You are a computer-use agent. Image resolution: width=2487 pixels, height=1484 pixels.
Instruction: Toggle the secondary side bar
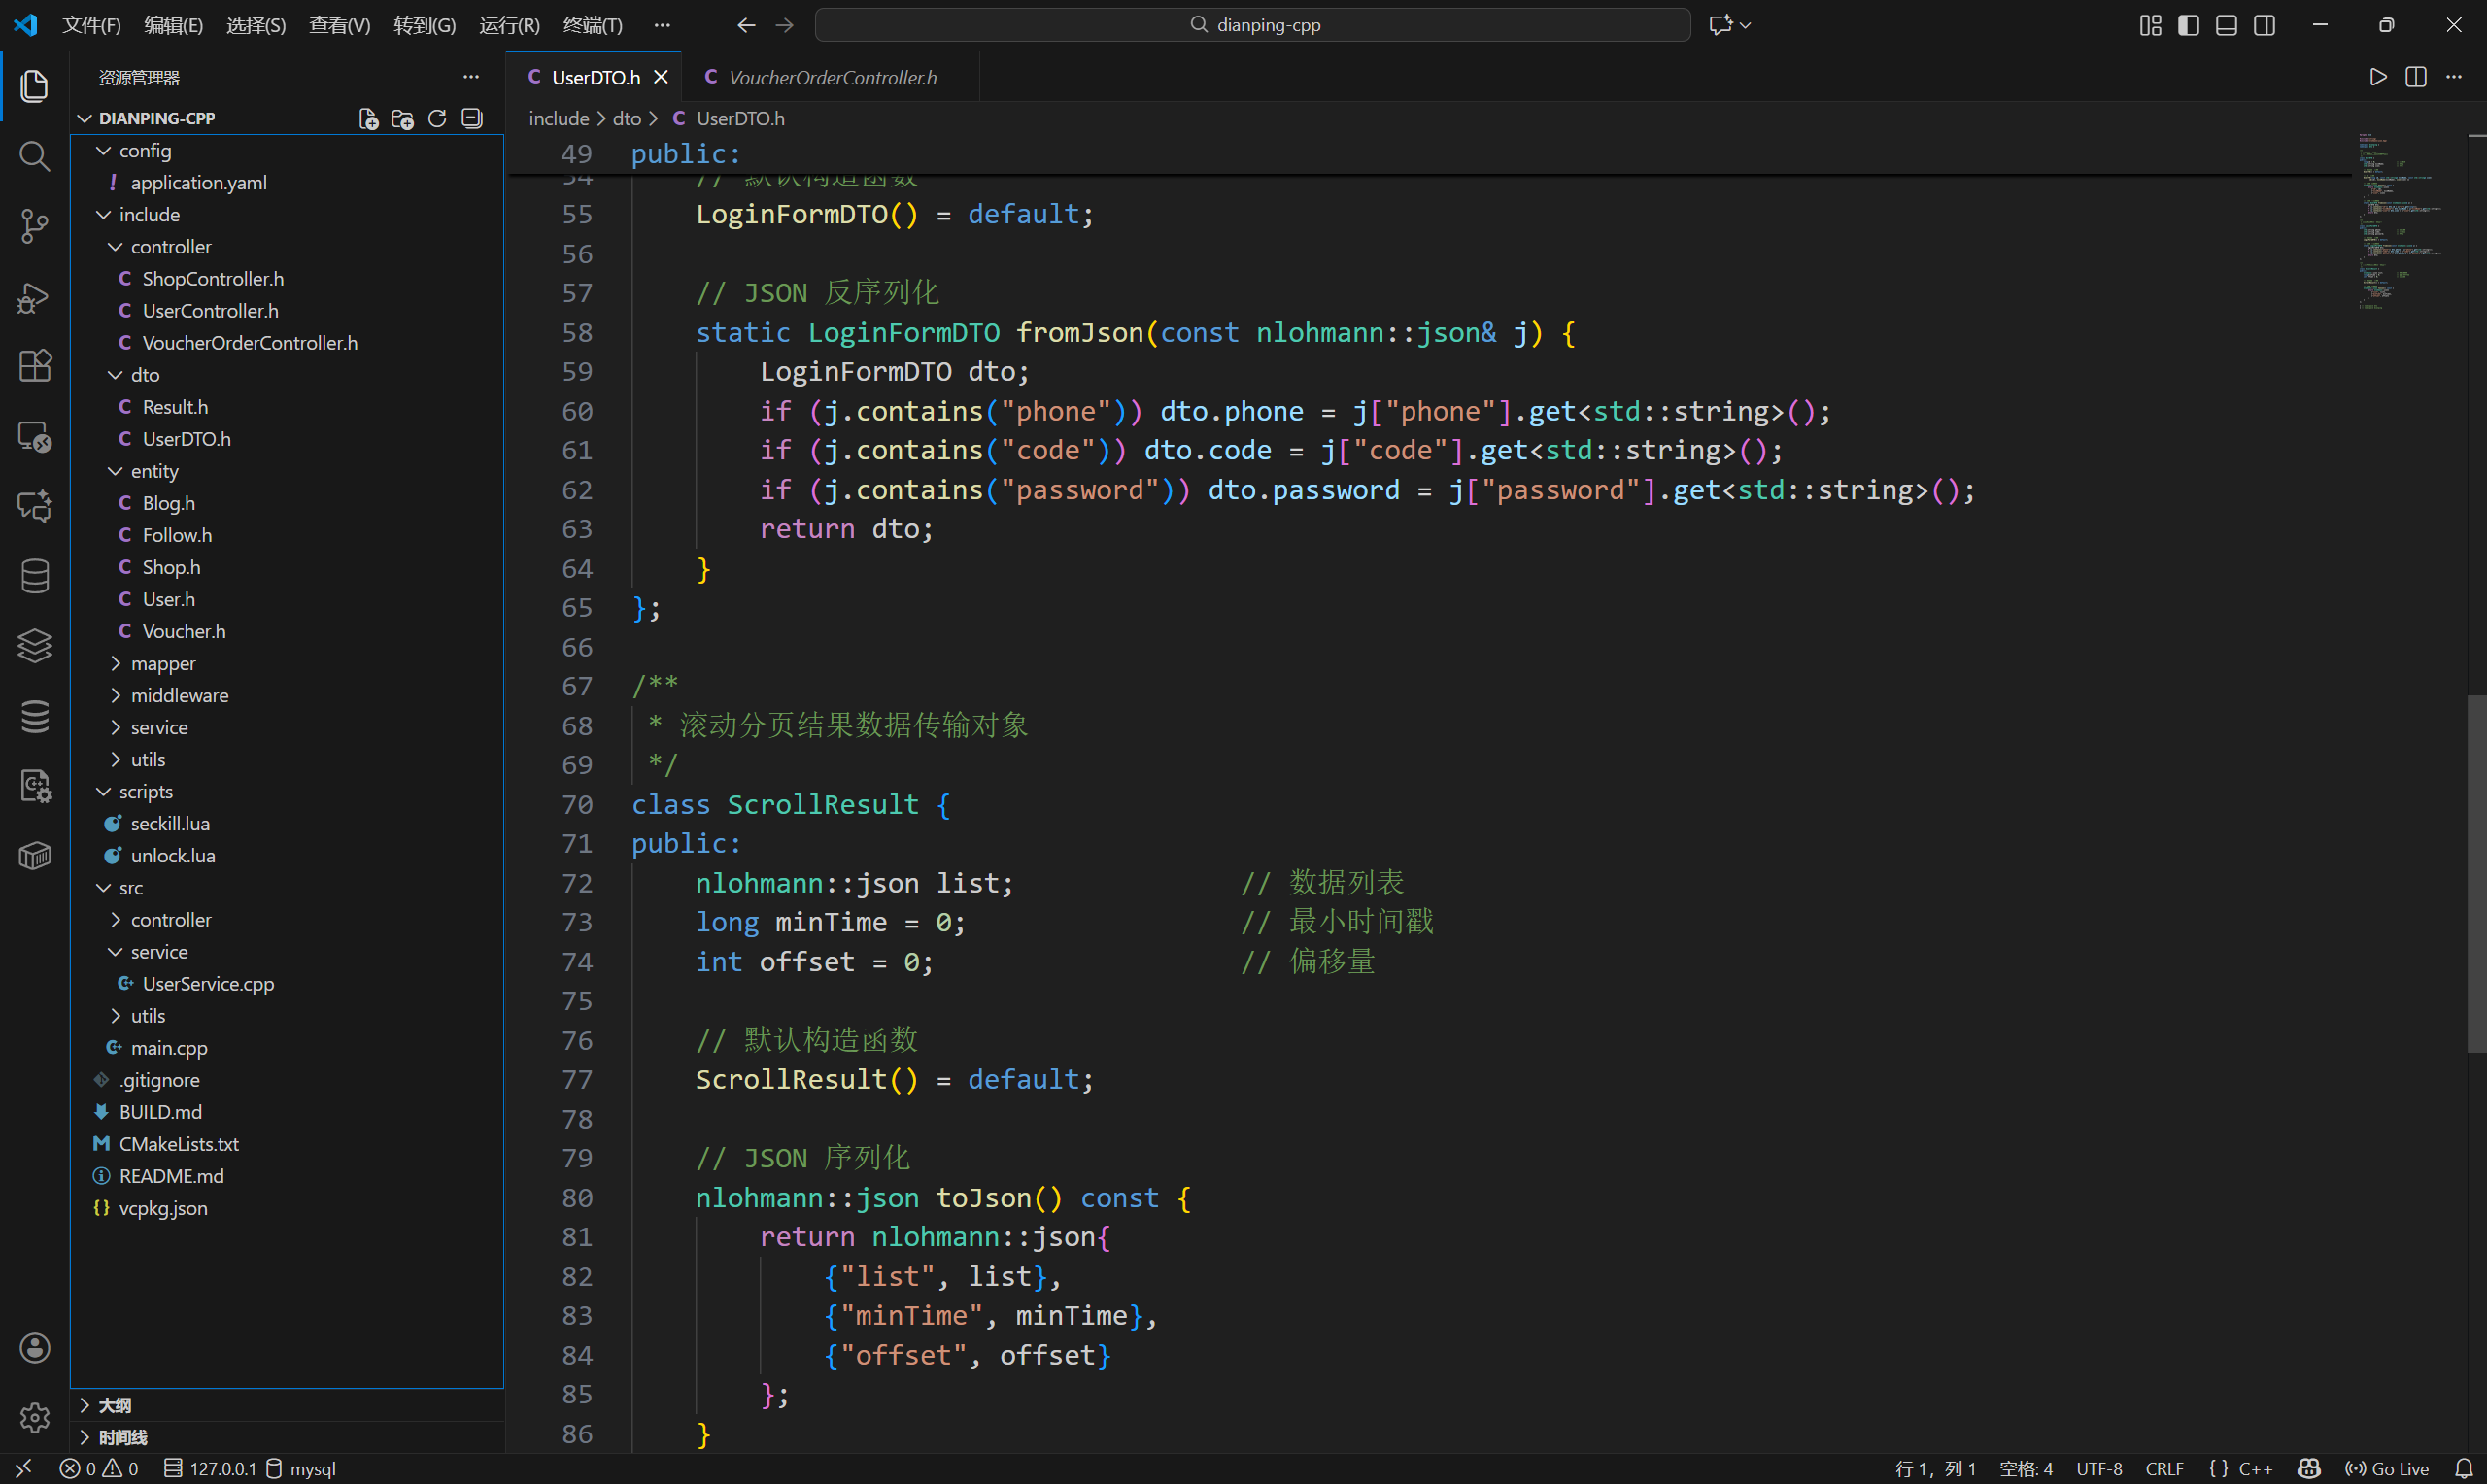point(2264,25)
